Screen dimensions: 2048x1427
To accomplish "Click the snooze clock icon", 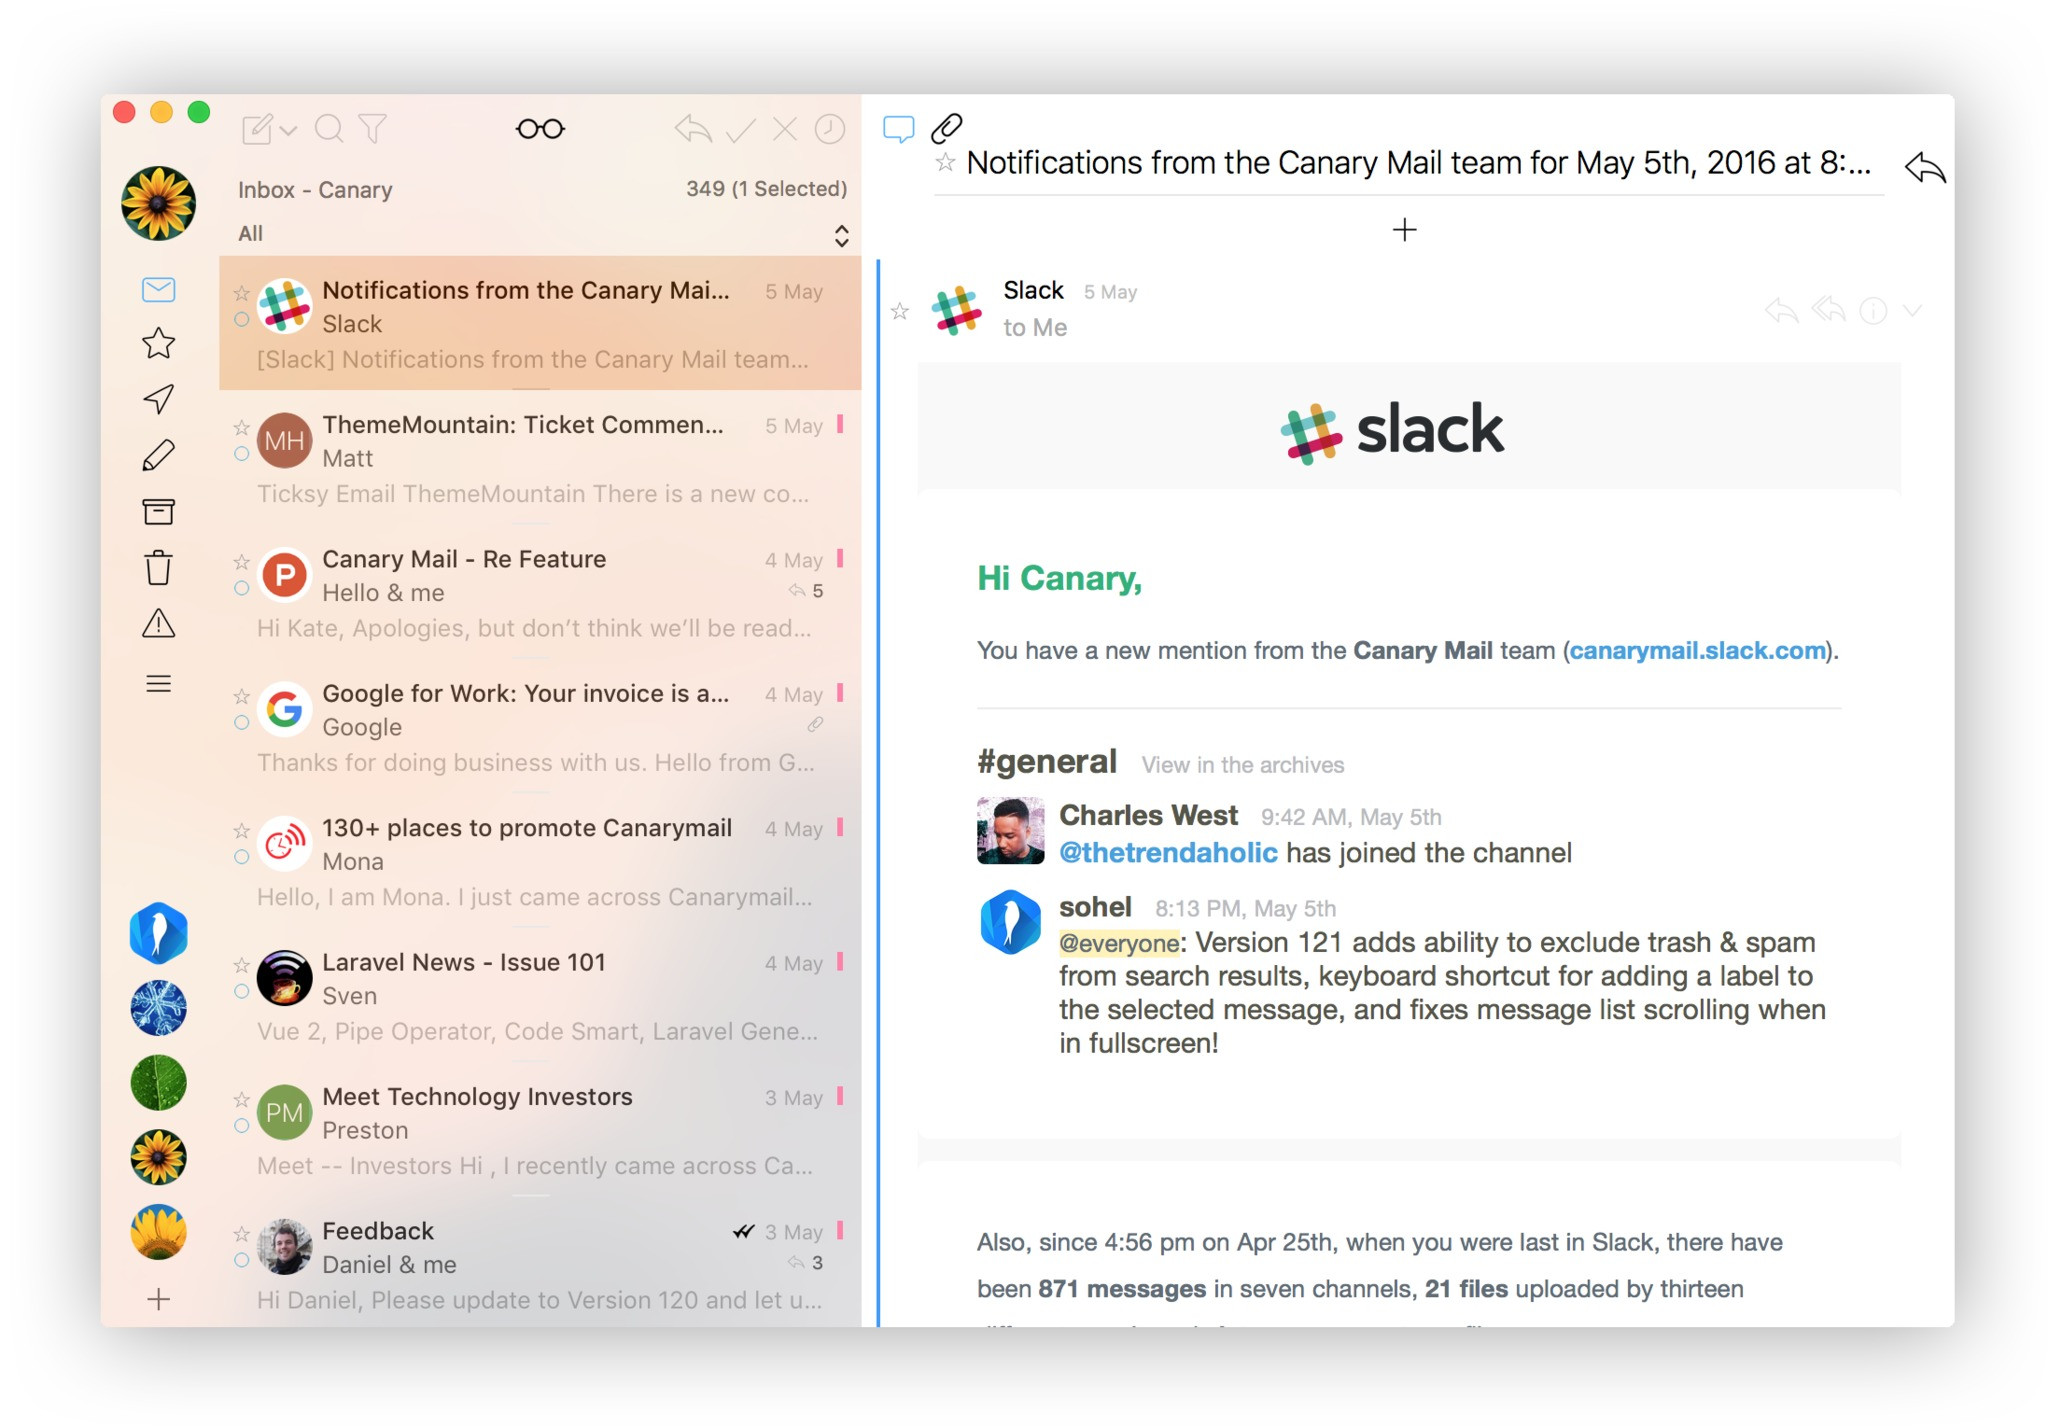I will click(x=830, y=129).
